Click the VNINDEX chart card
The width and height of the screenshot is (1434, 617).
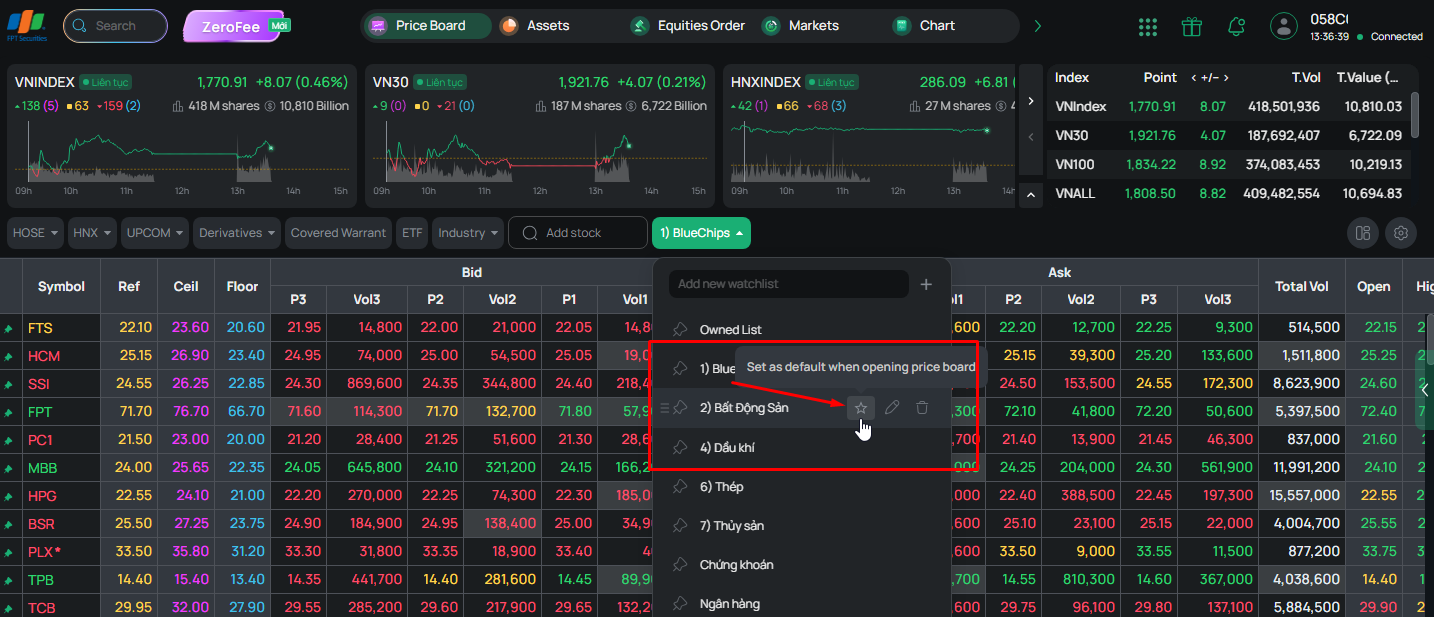(x=180, y=136)
